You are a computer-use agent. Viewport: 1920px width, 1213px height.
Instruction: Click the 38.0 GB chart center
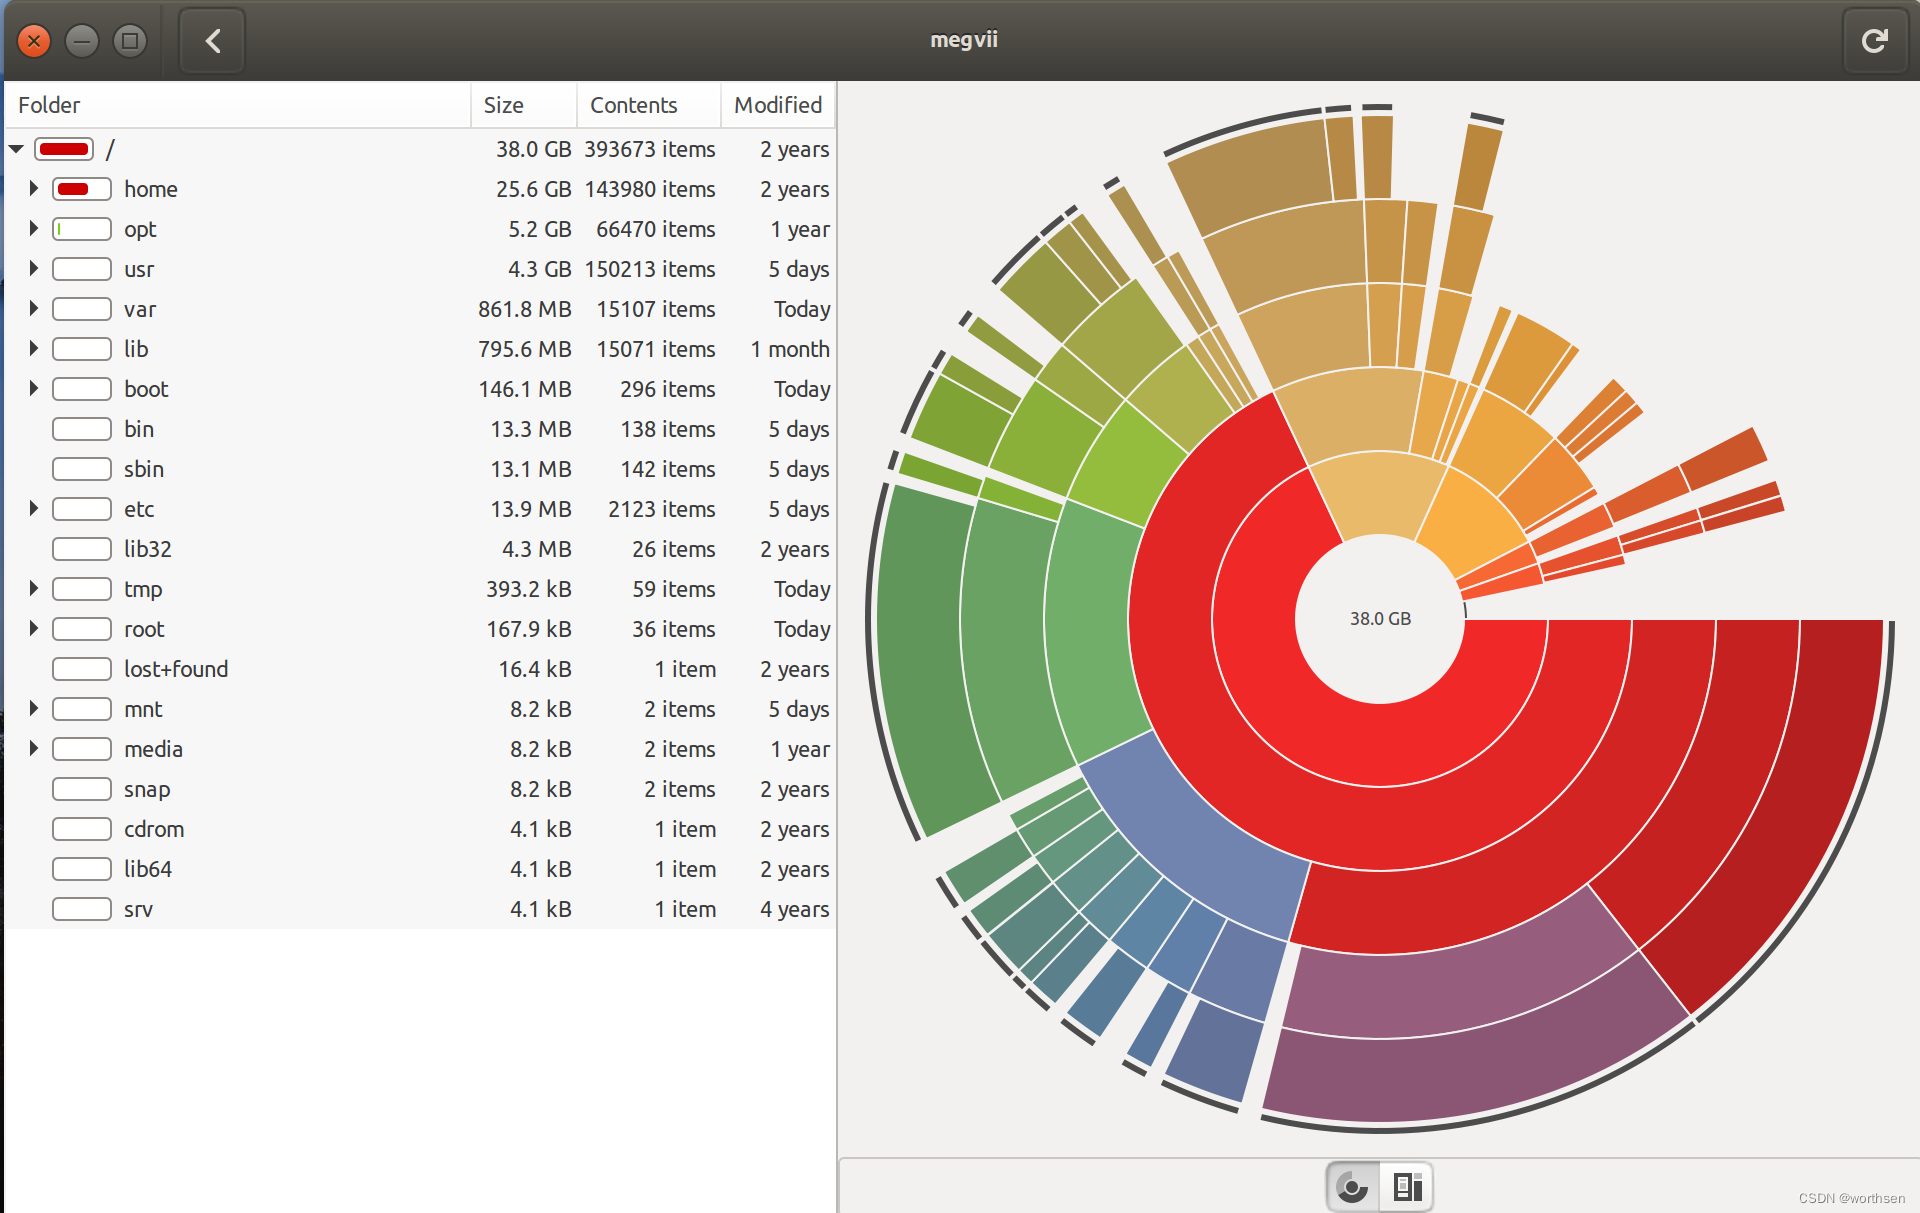tap(1380, 619)
